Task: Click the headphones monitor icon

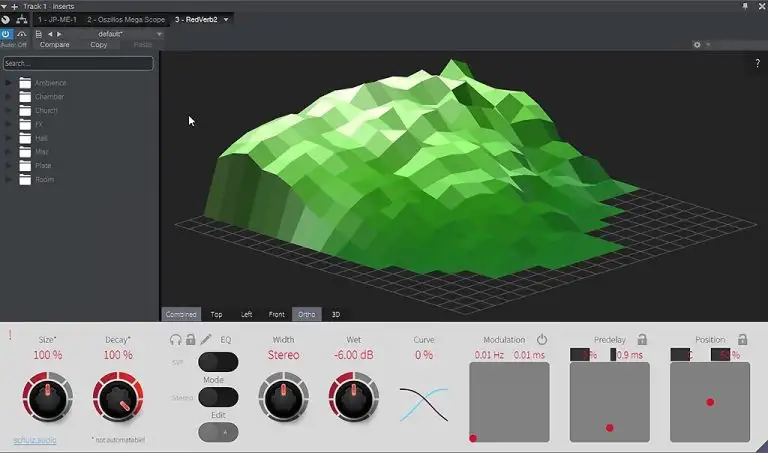Action: click(x=176, y=339)
